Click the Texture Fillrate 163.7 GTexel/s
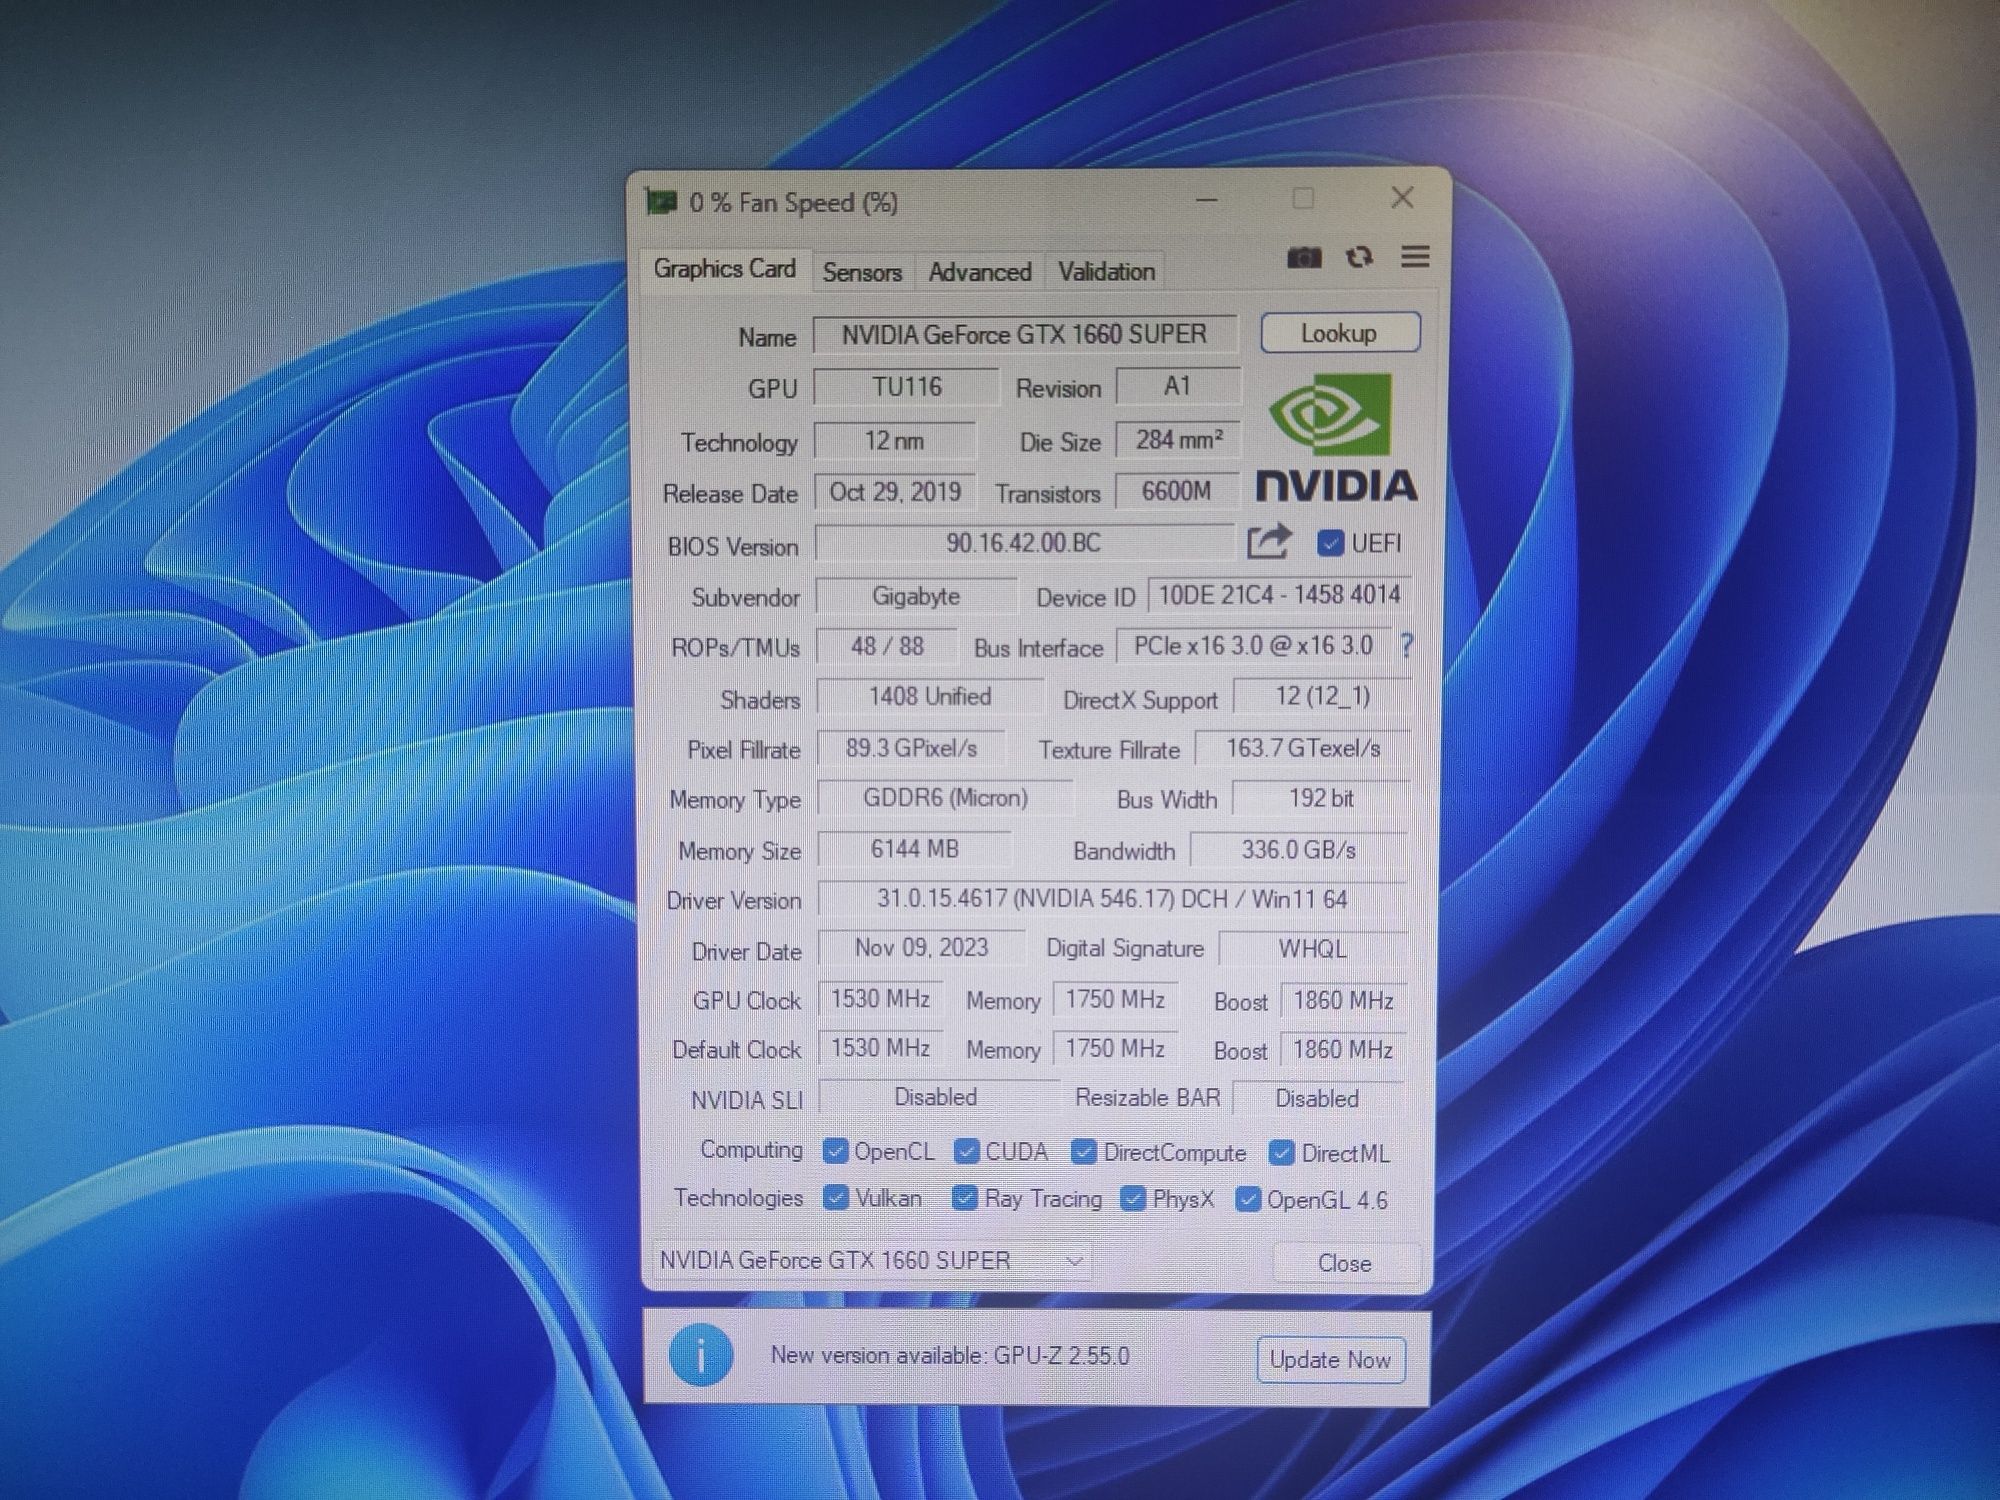Image resolution: width=2000 pixels, height=1500 pixels. pos(1303,747)
